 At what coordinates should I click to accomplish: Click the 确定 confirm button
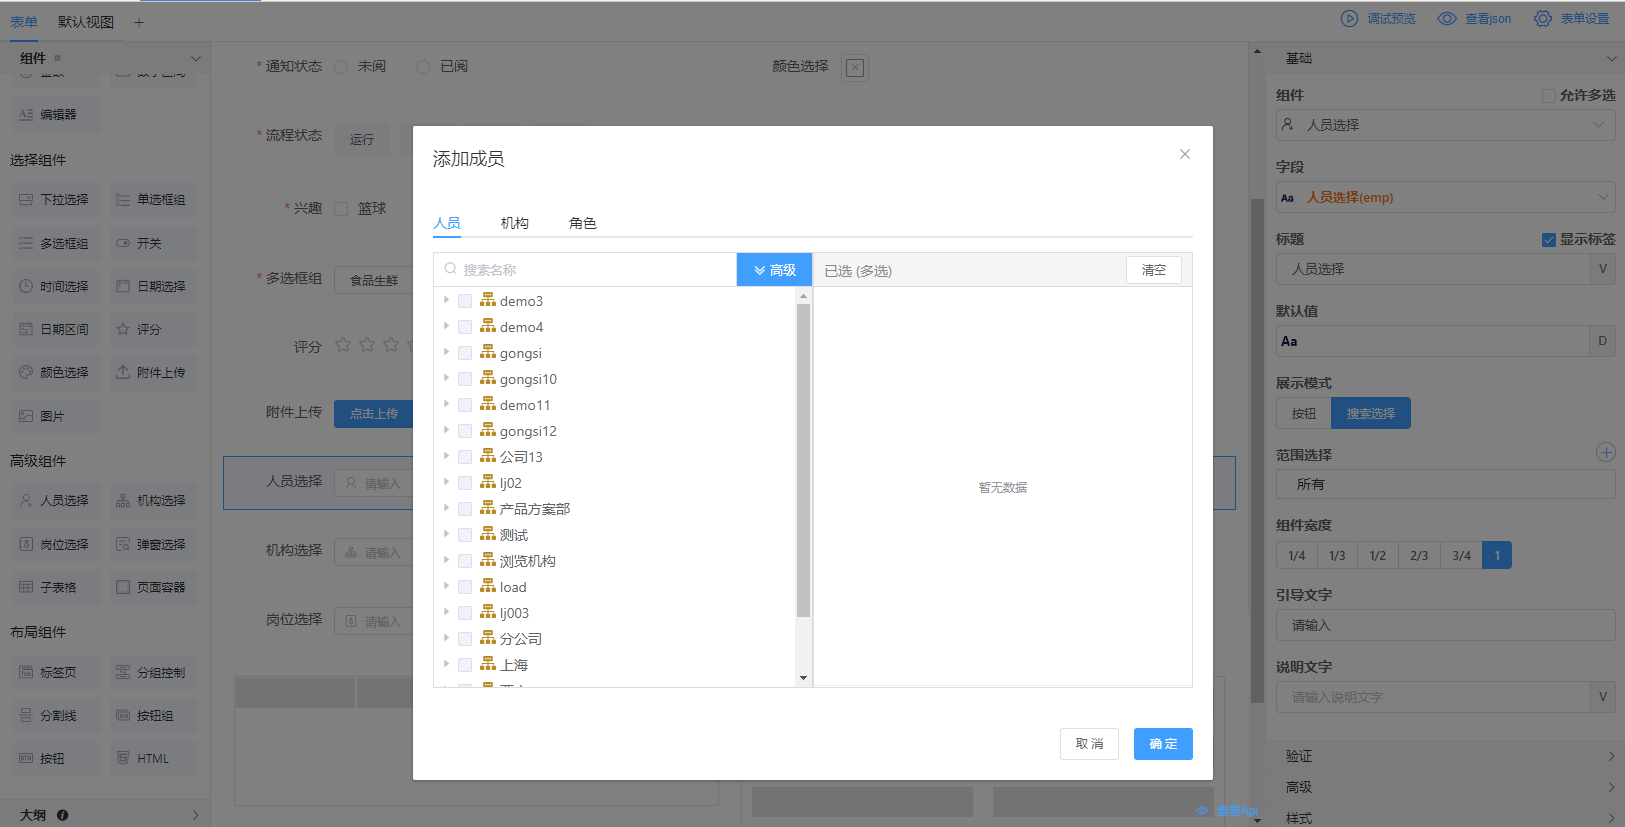click(x=1162, y=744)
